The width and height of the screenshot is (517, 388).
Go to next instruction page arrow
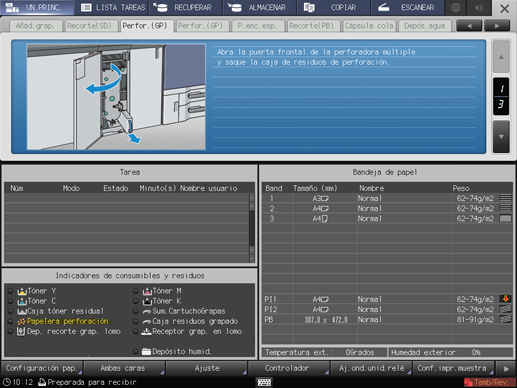[x=501, y=137]
